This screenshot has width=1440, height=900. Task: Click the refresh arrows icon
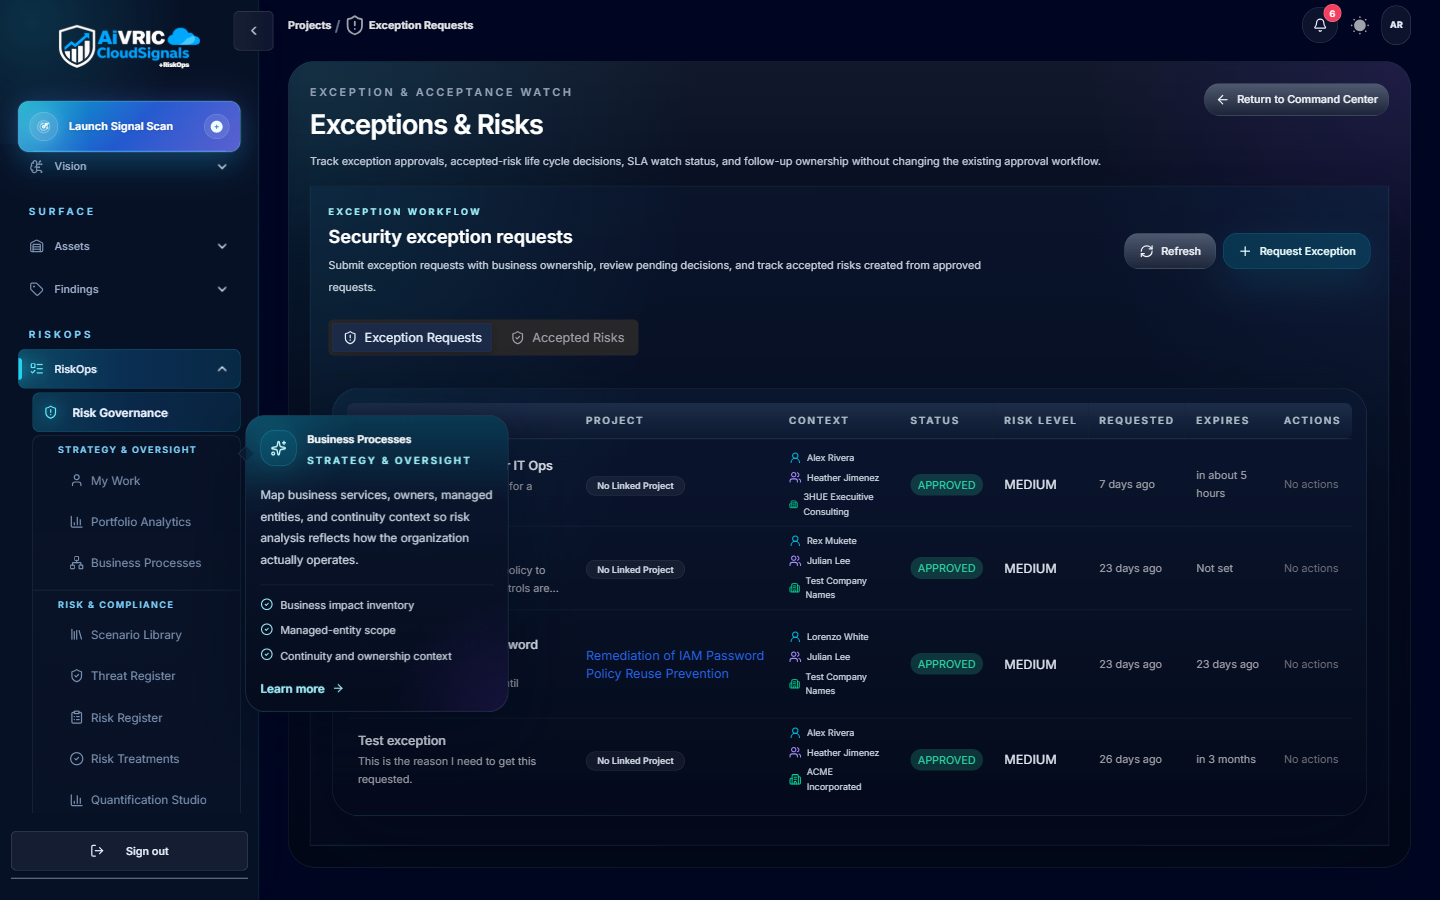tap(1147, 251)
